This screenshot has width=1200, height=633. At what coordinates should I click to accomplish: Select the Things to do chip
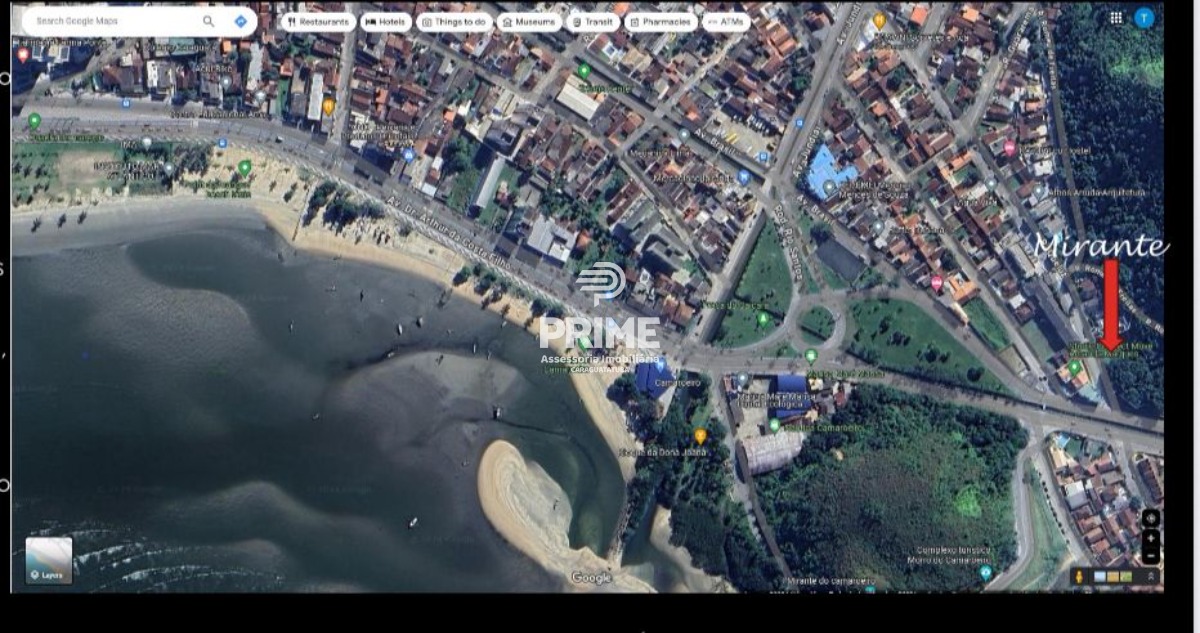click(x=454, y=22)
